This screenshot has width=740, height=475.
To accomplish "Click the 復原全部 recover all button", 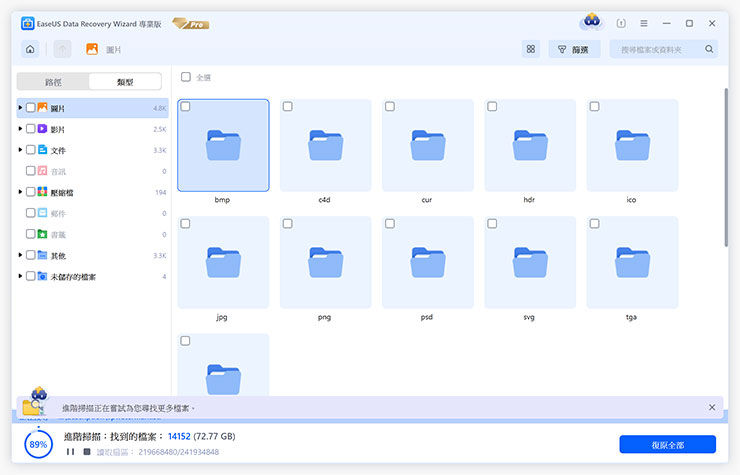I will (667, 444).
